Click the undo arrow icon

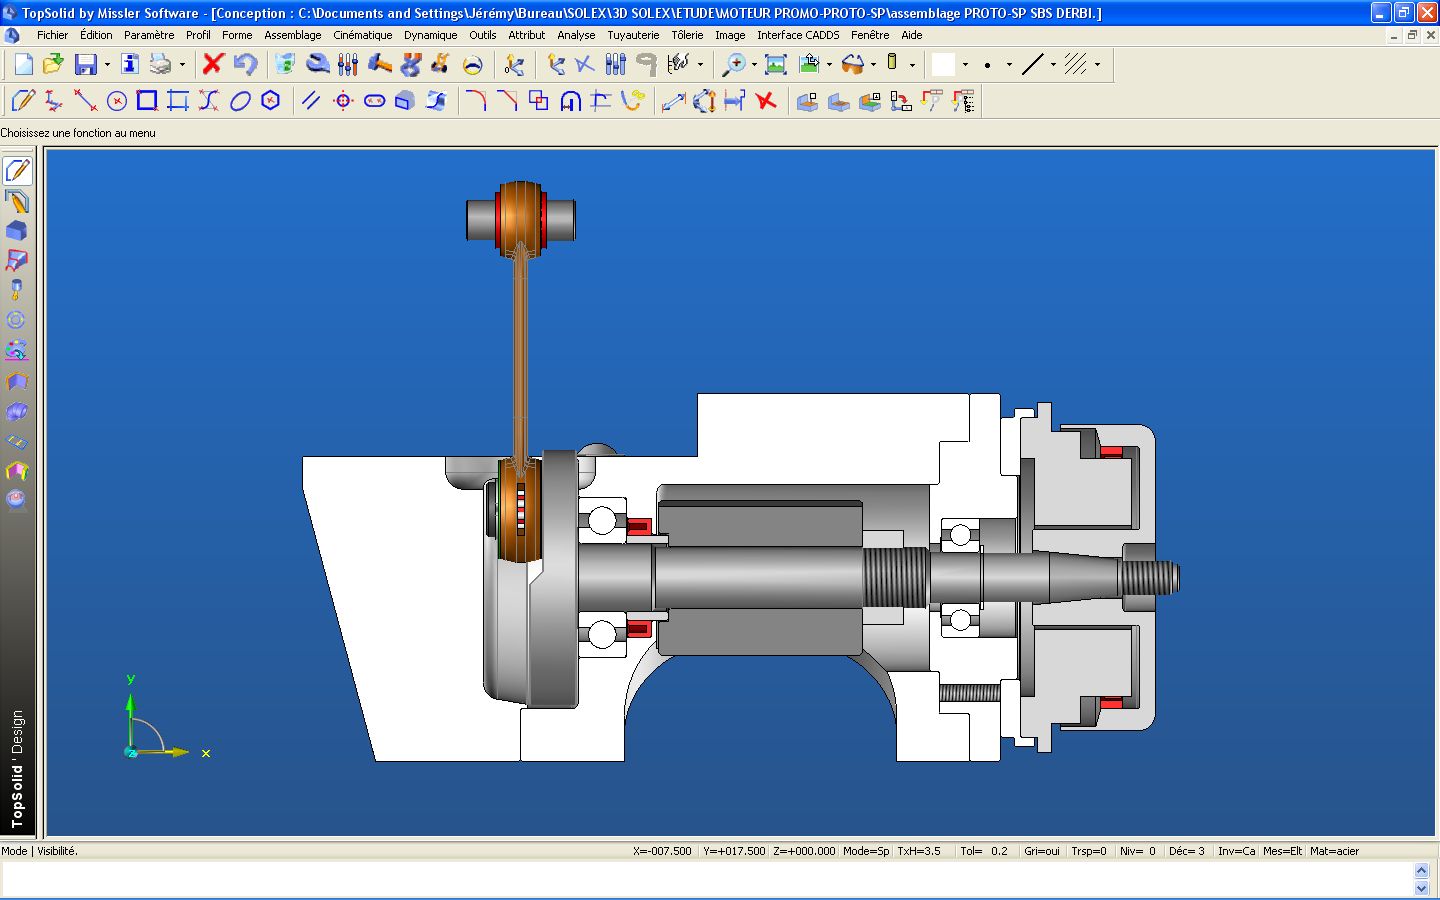pos(245,64)
